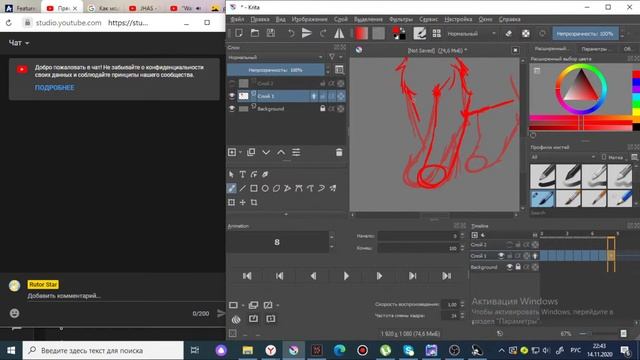Select the Calligraphy tool

coord(265,174)
